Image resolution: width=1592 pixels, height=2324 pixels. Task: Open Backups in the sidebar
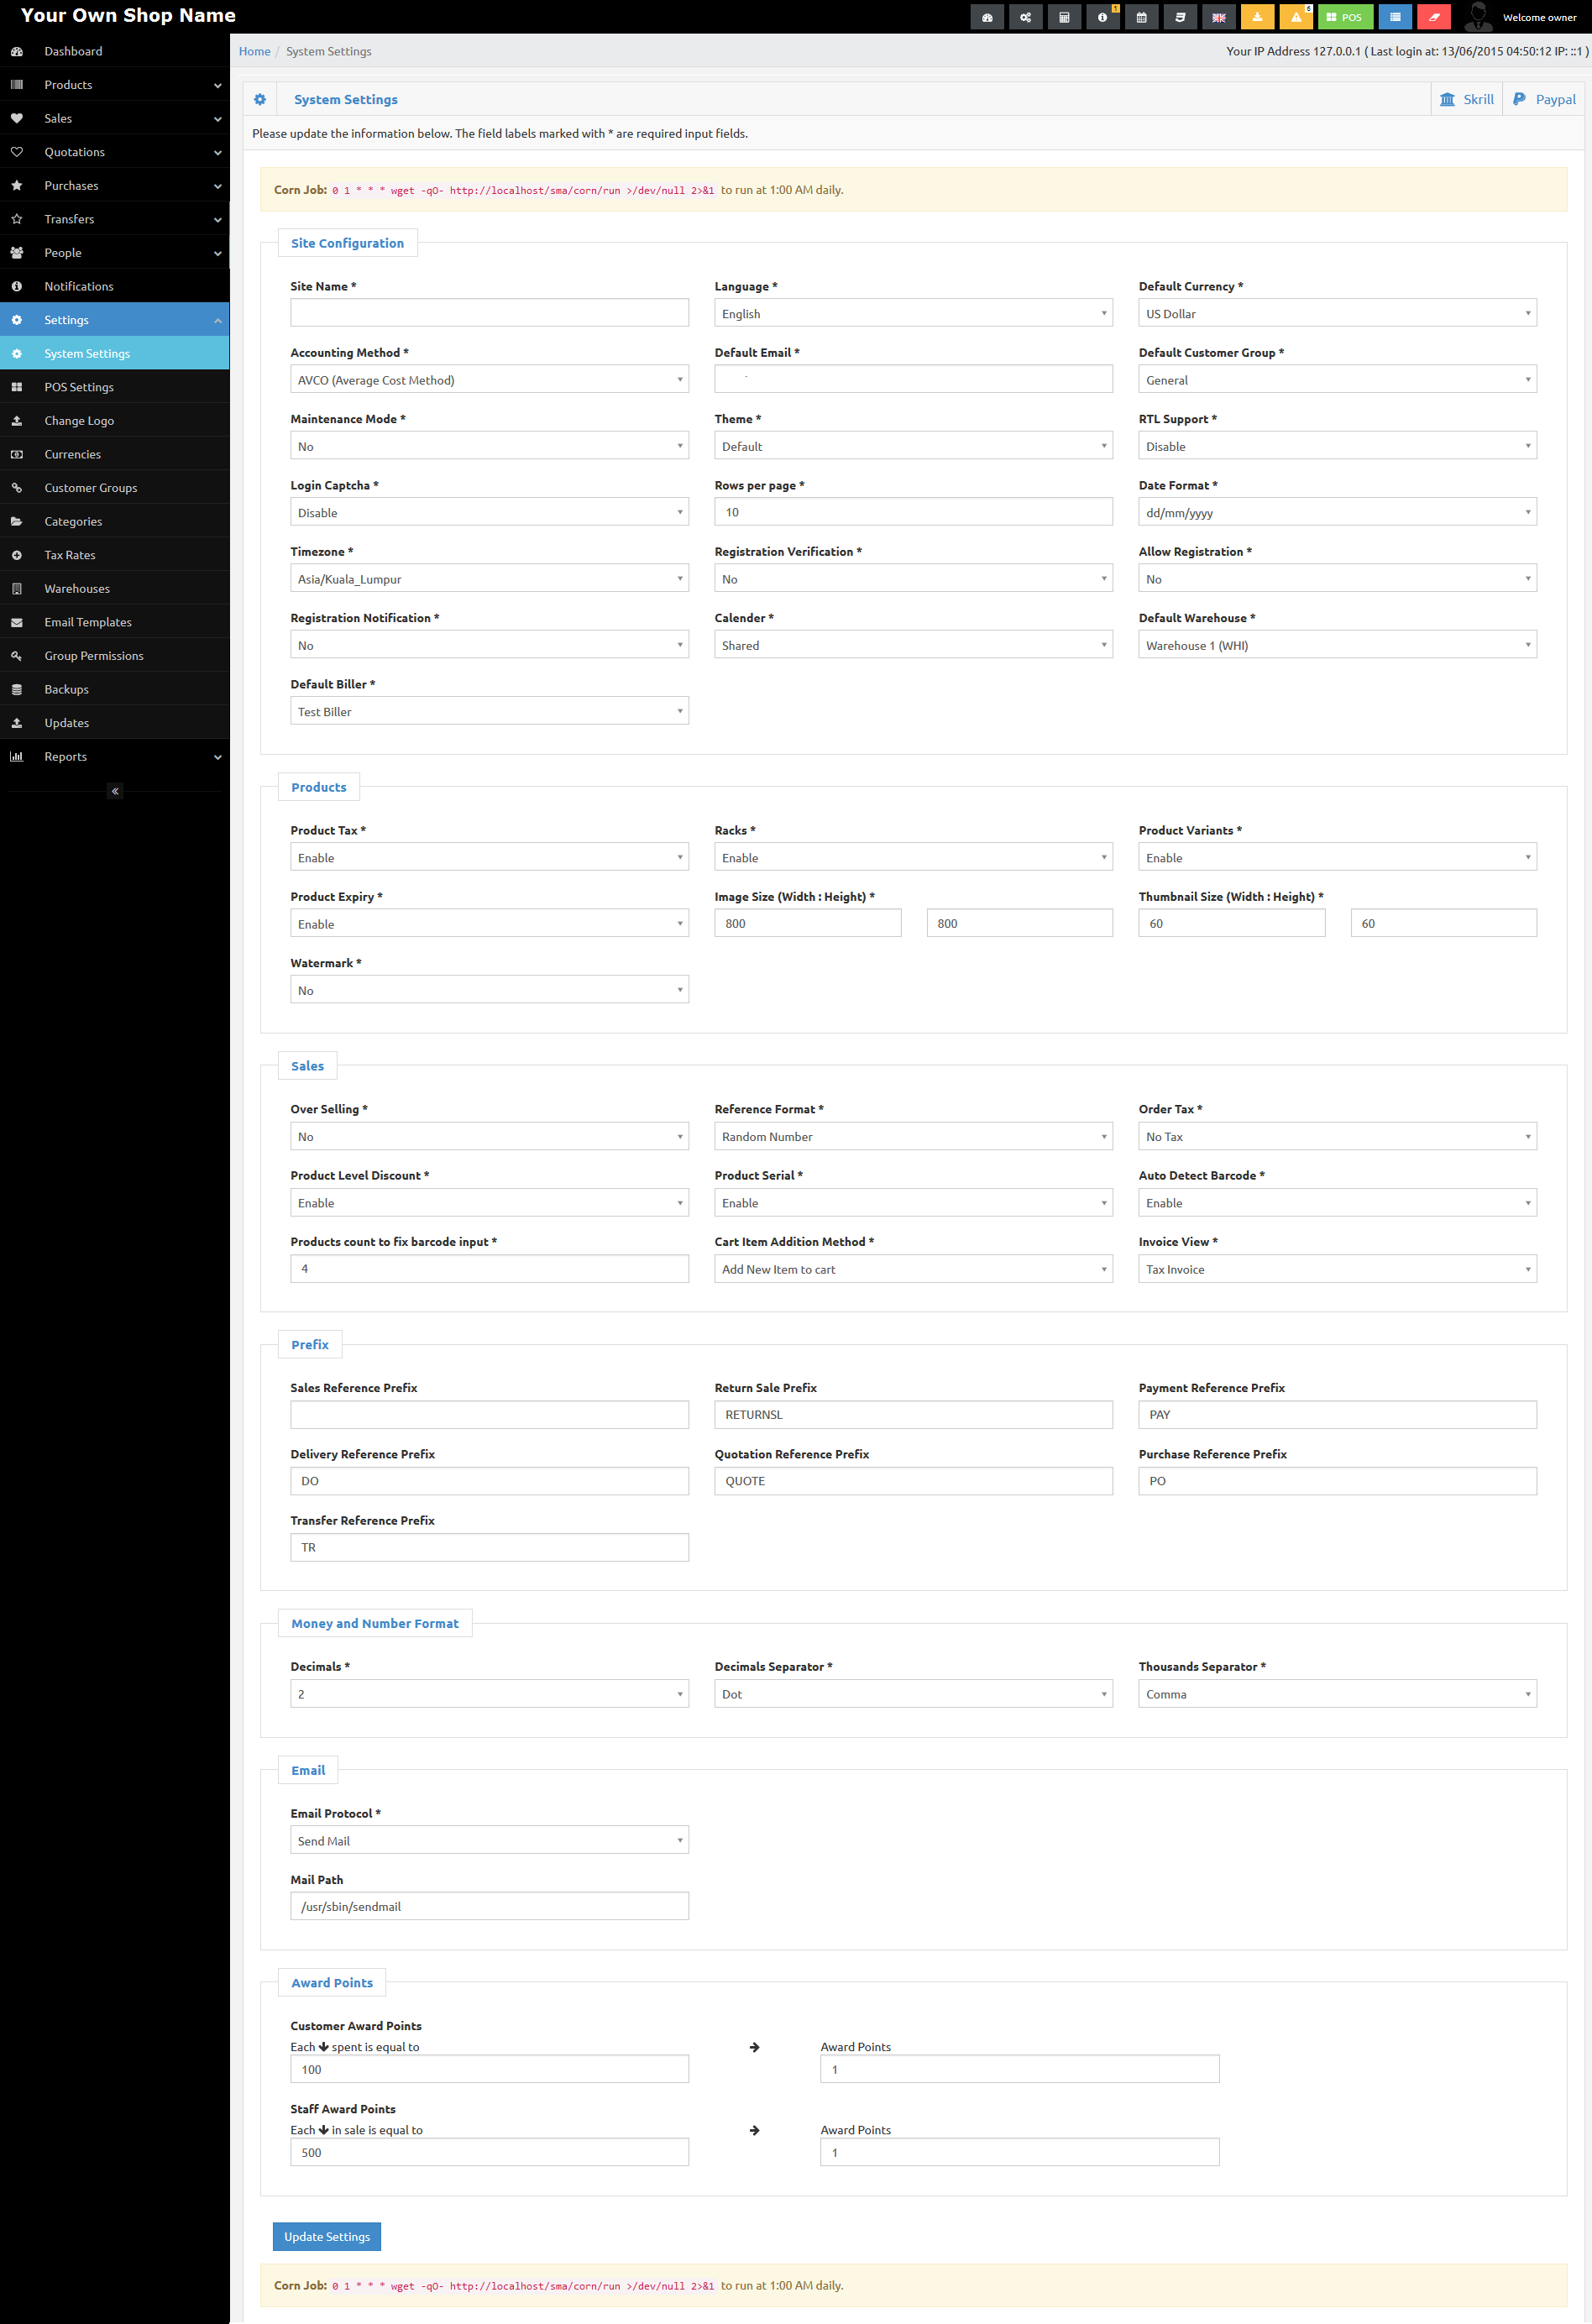click(115, 689)
